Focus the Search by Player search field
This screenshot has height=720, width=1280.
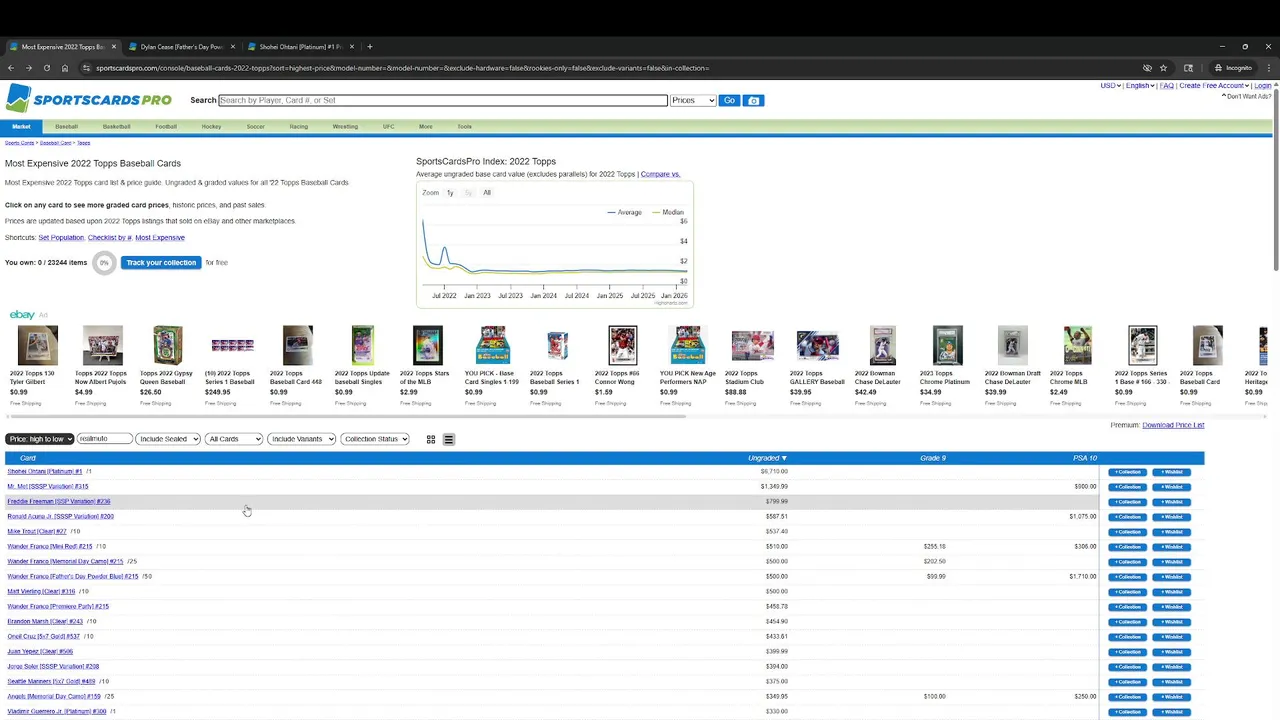442,100
